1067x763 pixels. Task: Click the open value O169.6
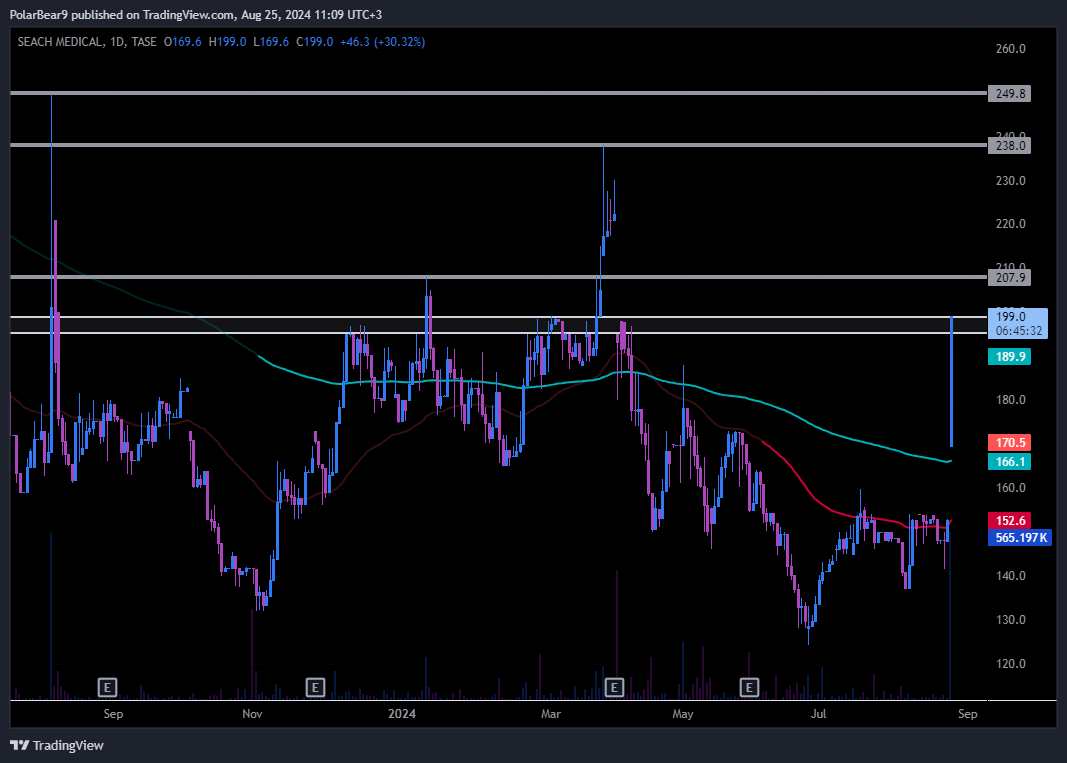click(x=182, y=42)
